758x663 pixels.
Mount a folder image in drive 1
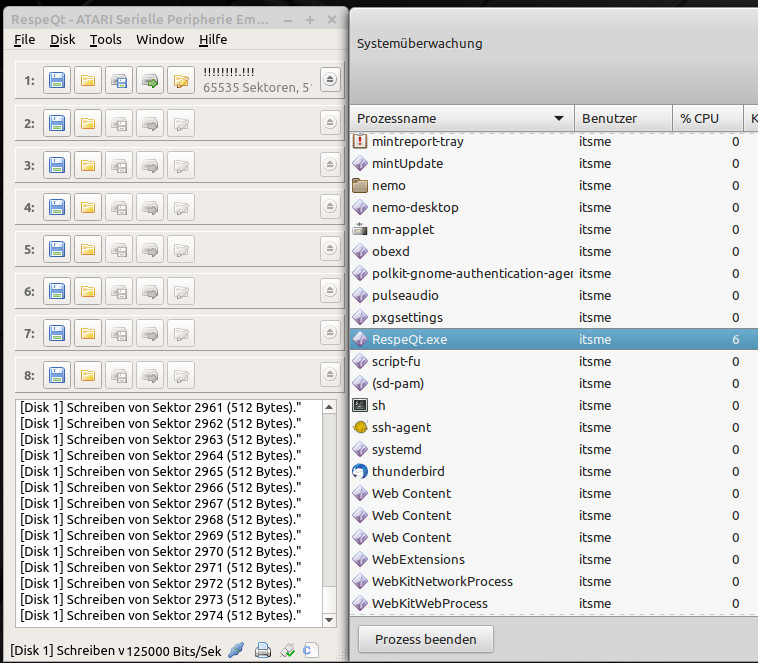88,80
